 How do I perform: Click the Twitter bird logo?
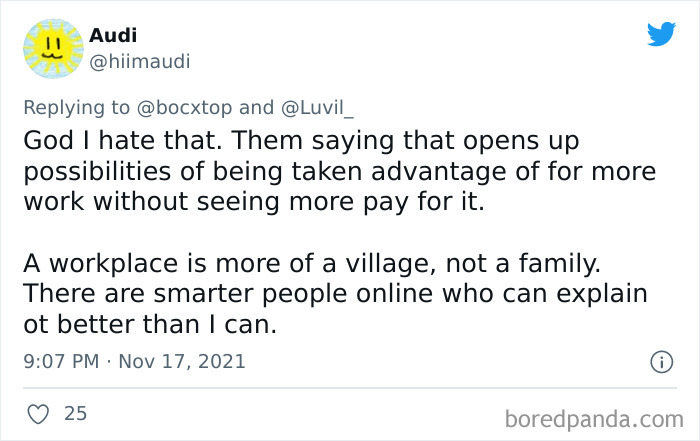click(x=661, y=35)
